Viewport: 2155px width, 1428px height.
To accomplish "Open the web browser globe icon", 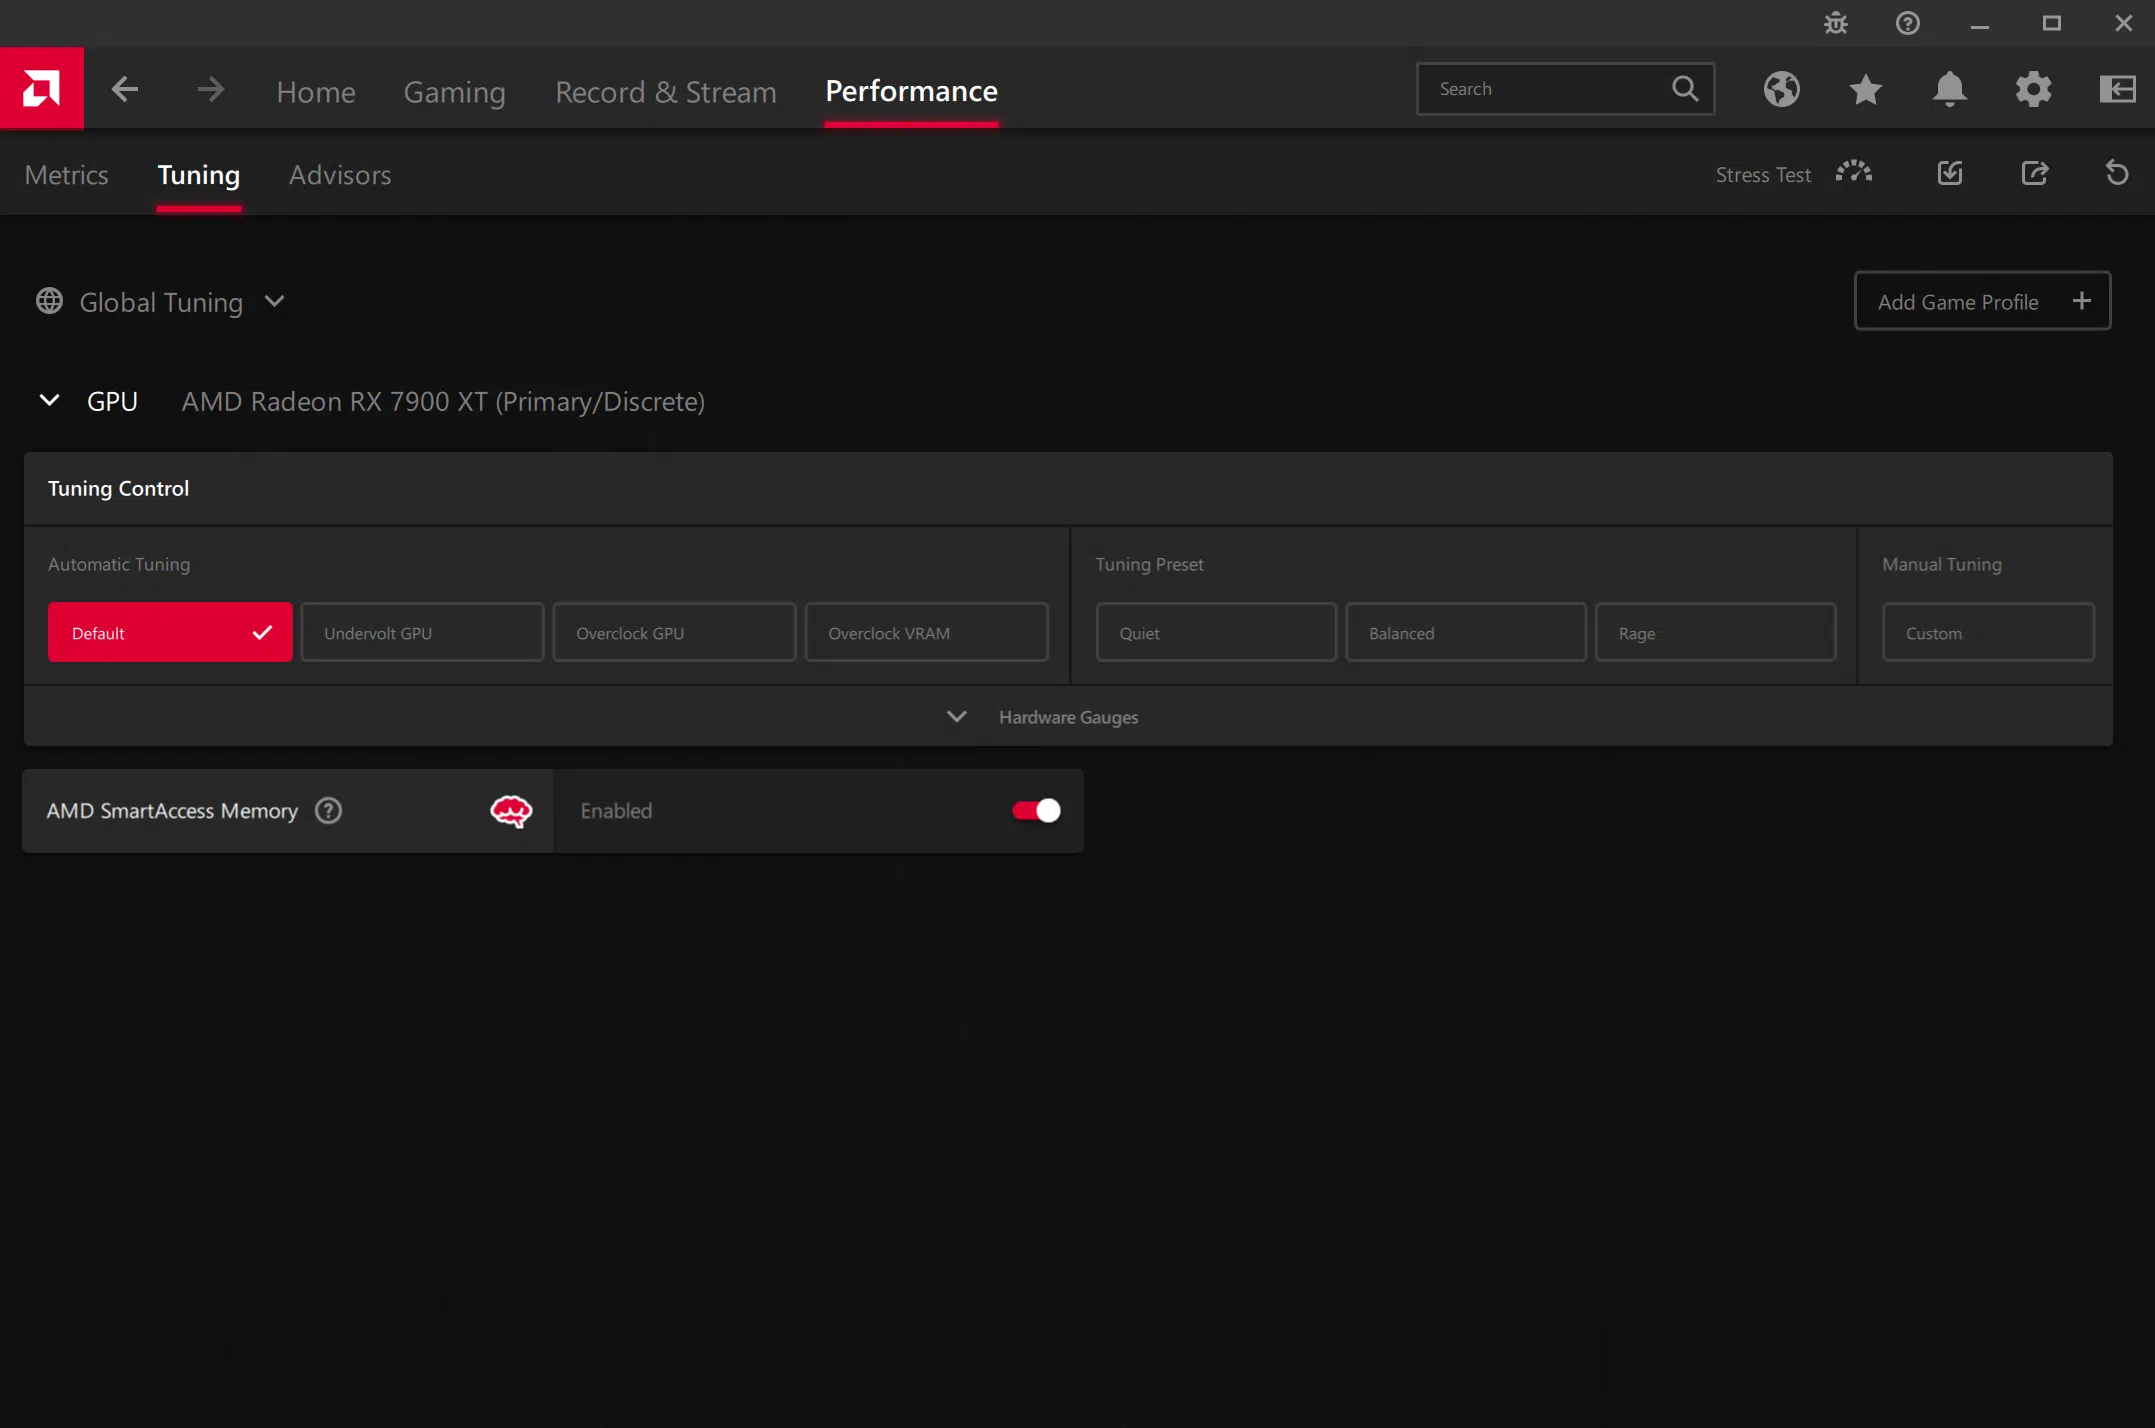I will [1782, 89].
